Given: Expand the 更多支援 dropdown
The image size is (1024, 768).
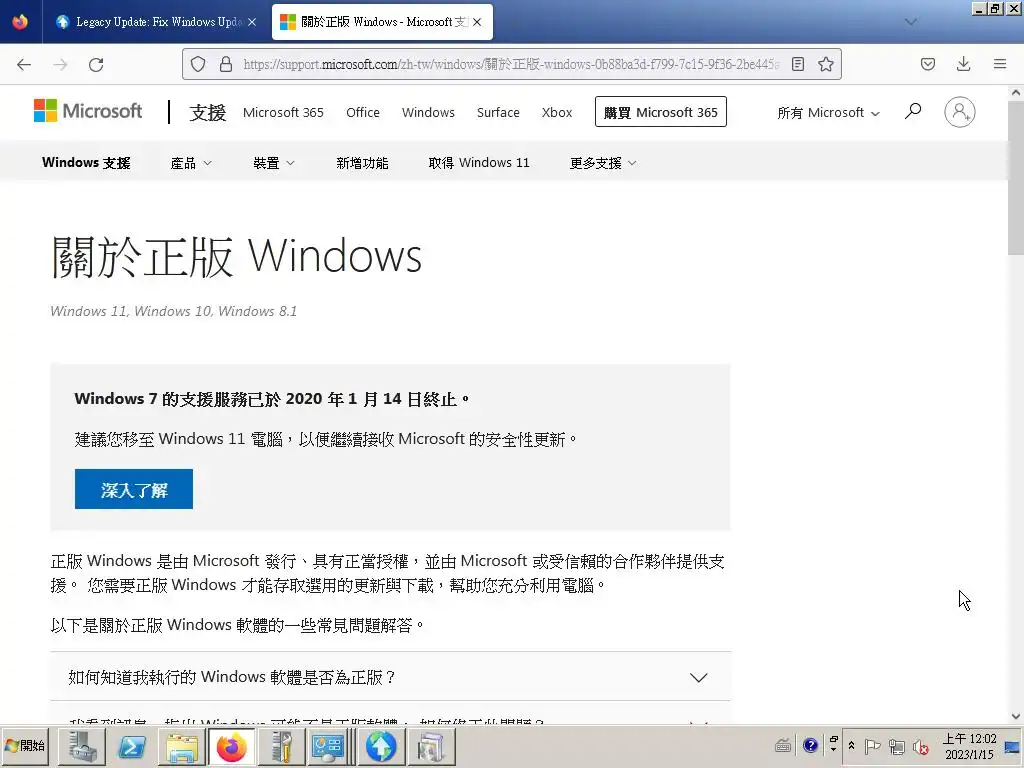Looking at the screenshot, I should click(603, 163).
